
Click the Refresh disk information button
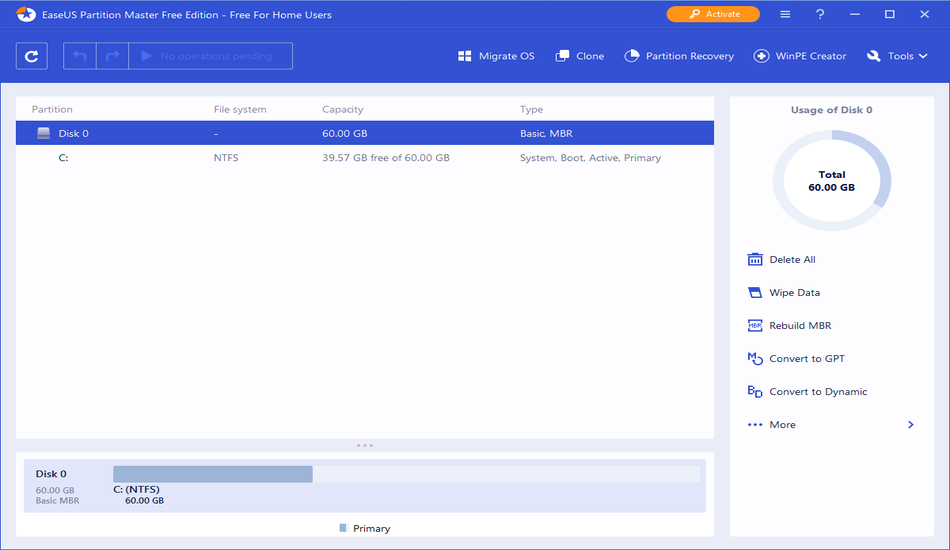pos(32,56)
